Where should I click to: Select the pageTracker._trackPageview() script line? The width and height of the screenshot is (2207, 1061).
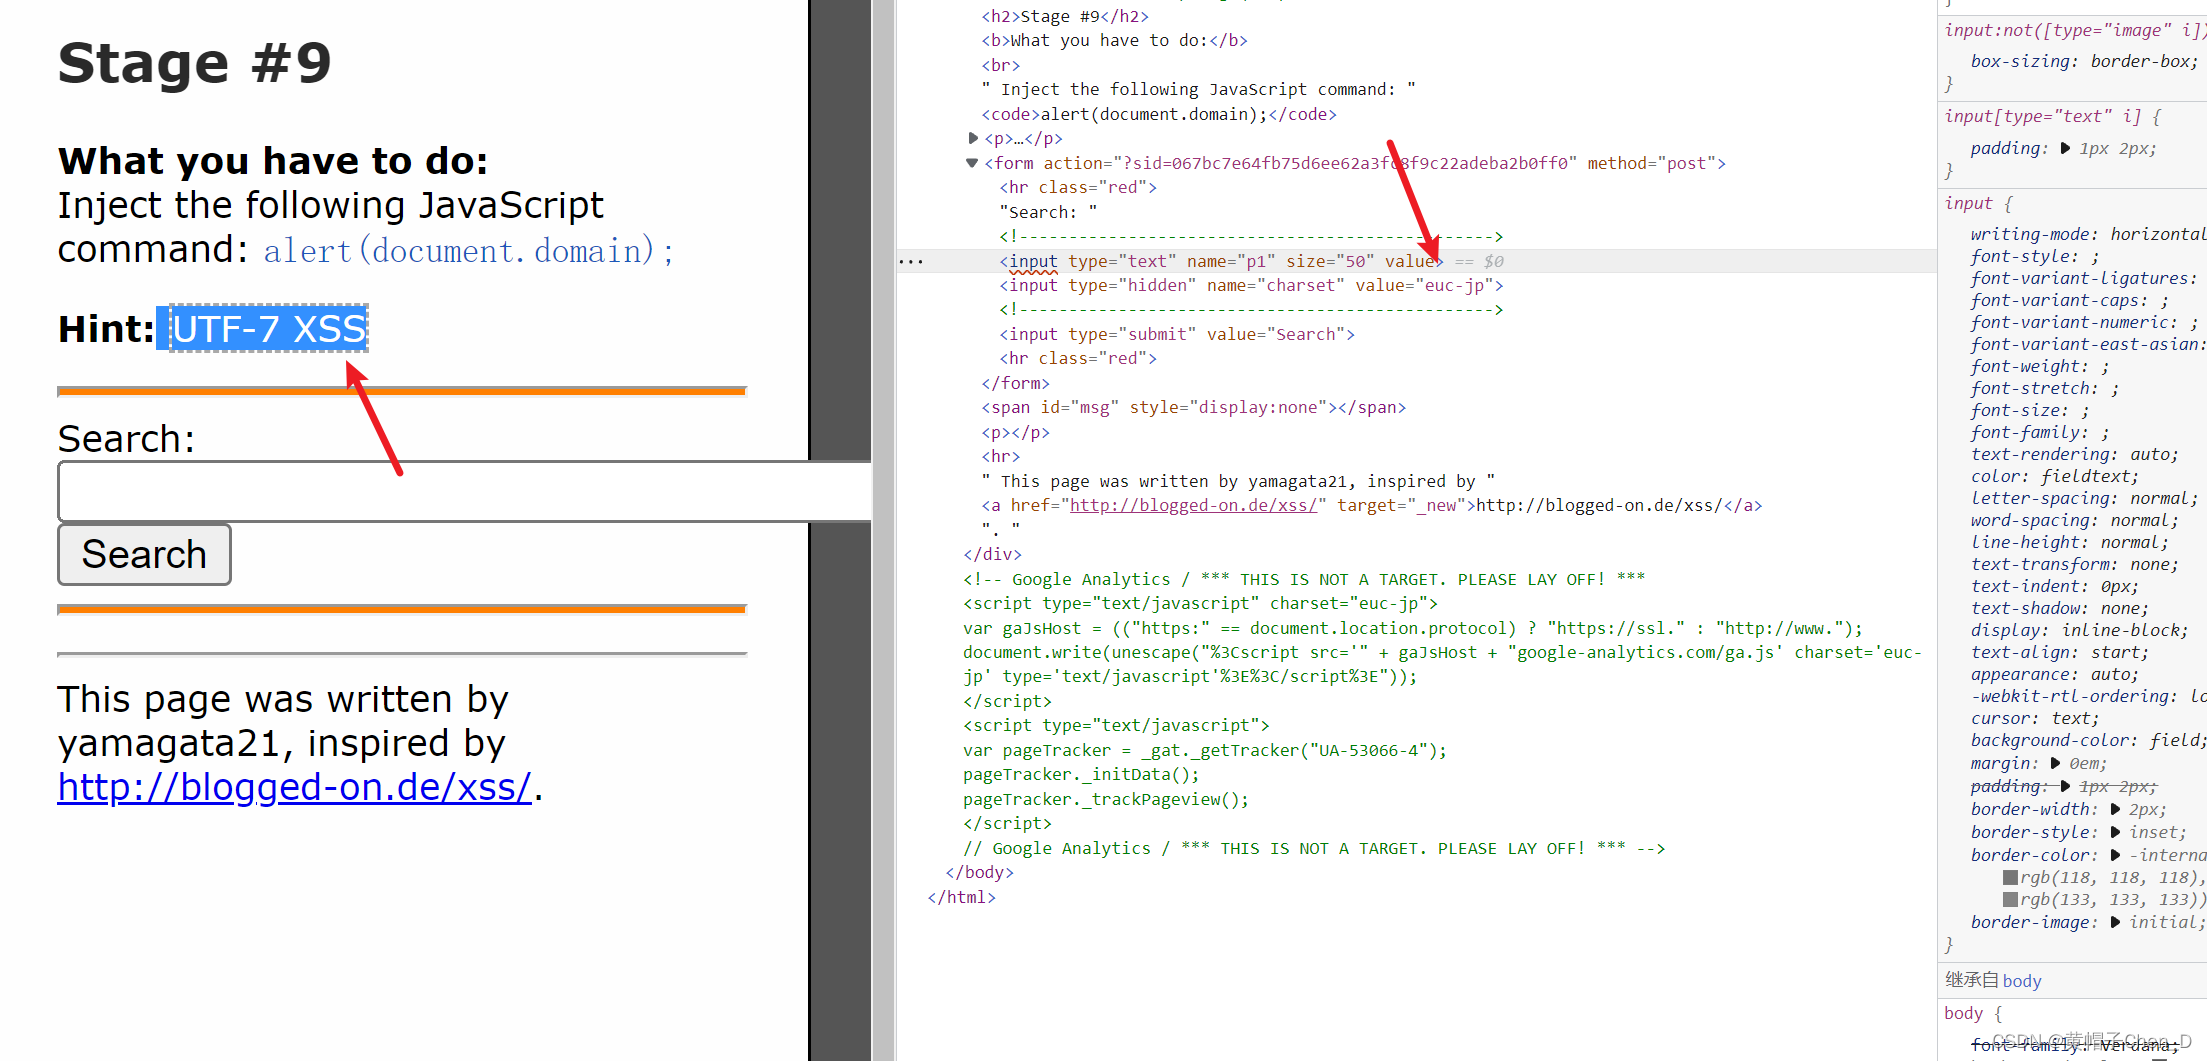1106,800
